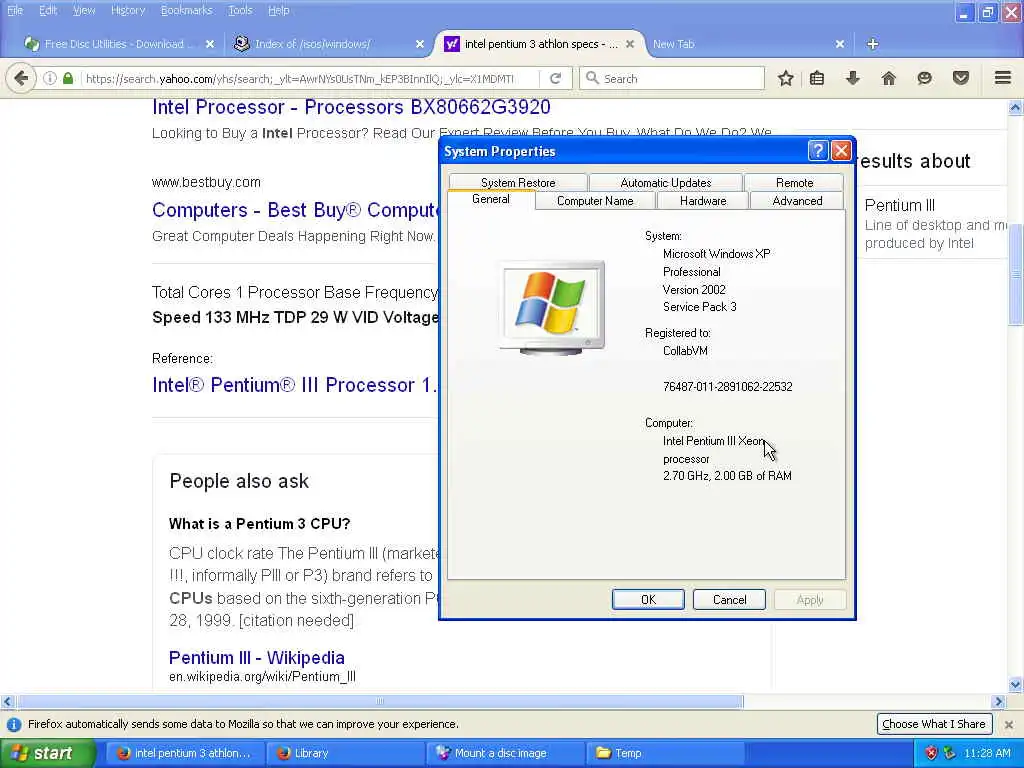The image size is (1024, 768).
Task: Switch to Library taskbar window
Action: [343, 753]
